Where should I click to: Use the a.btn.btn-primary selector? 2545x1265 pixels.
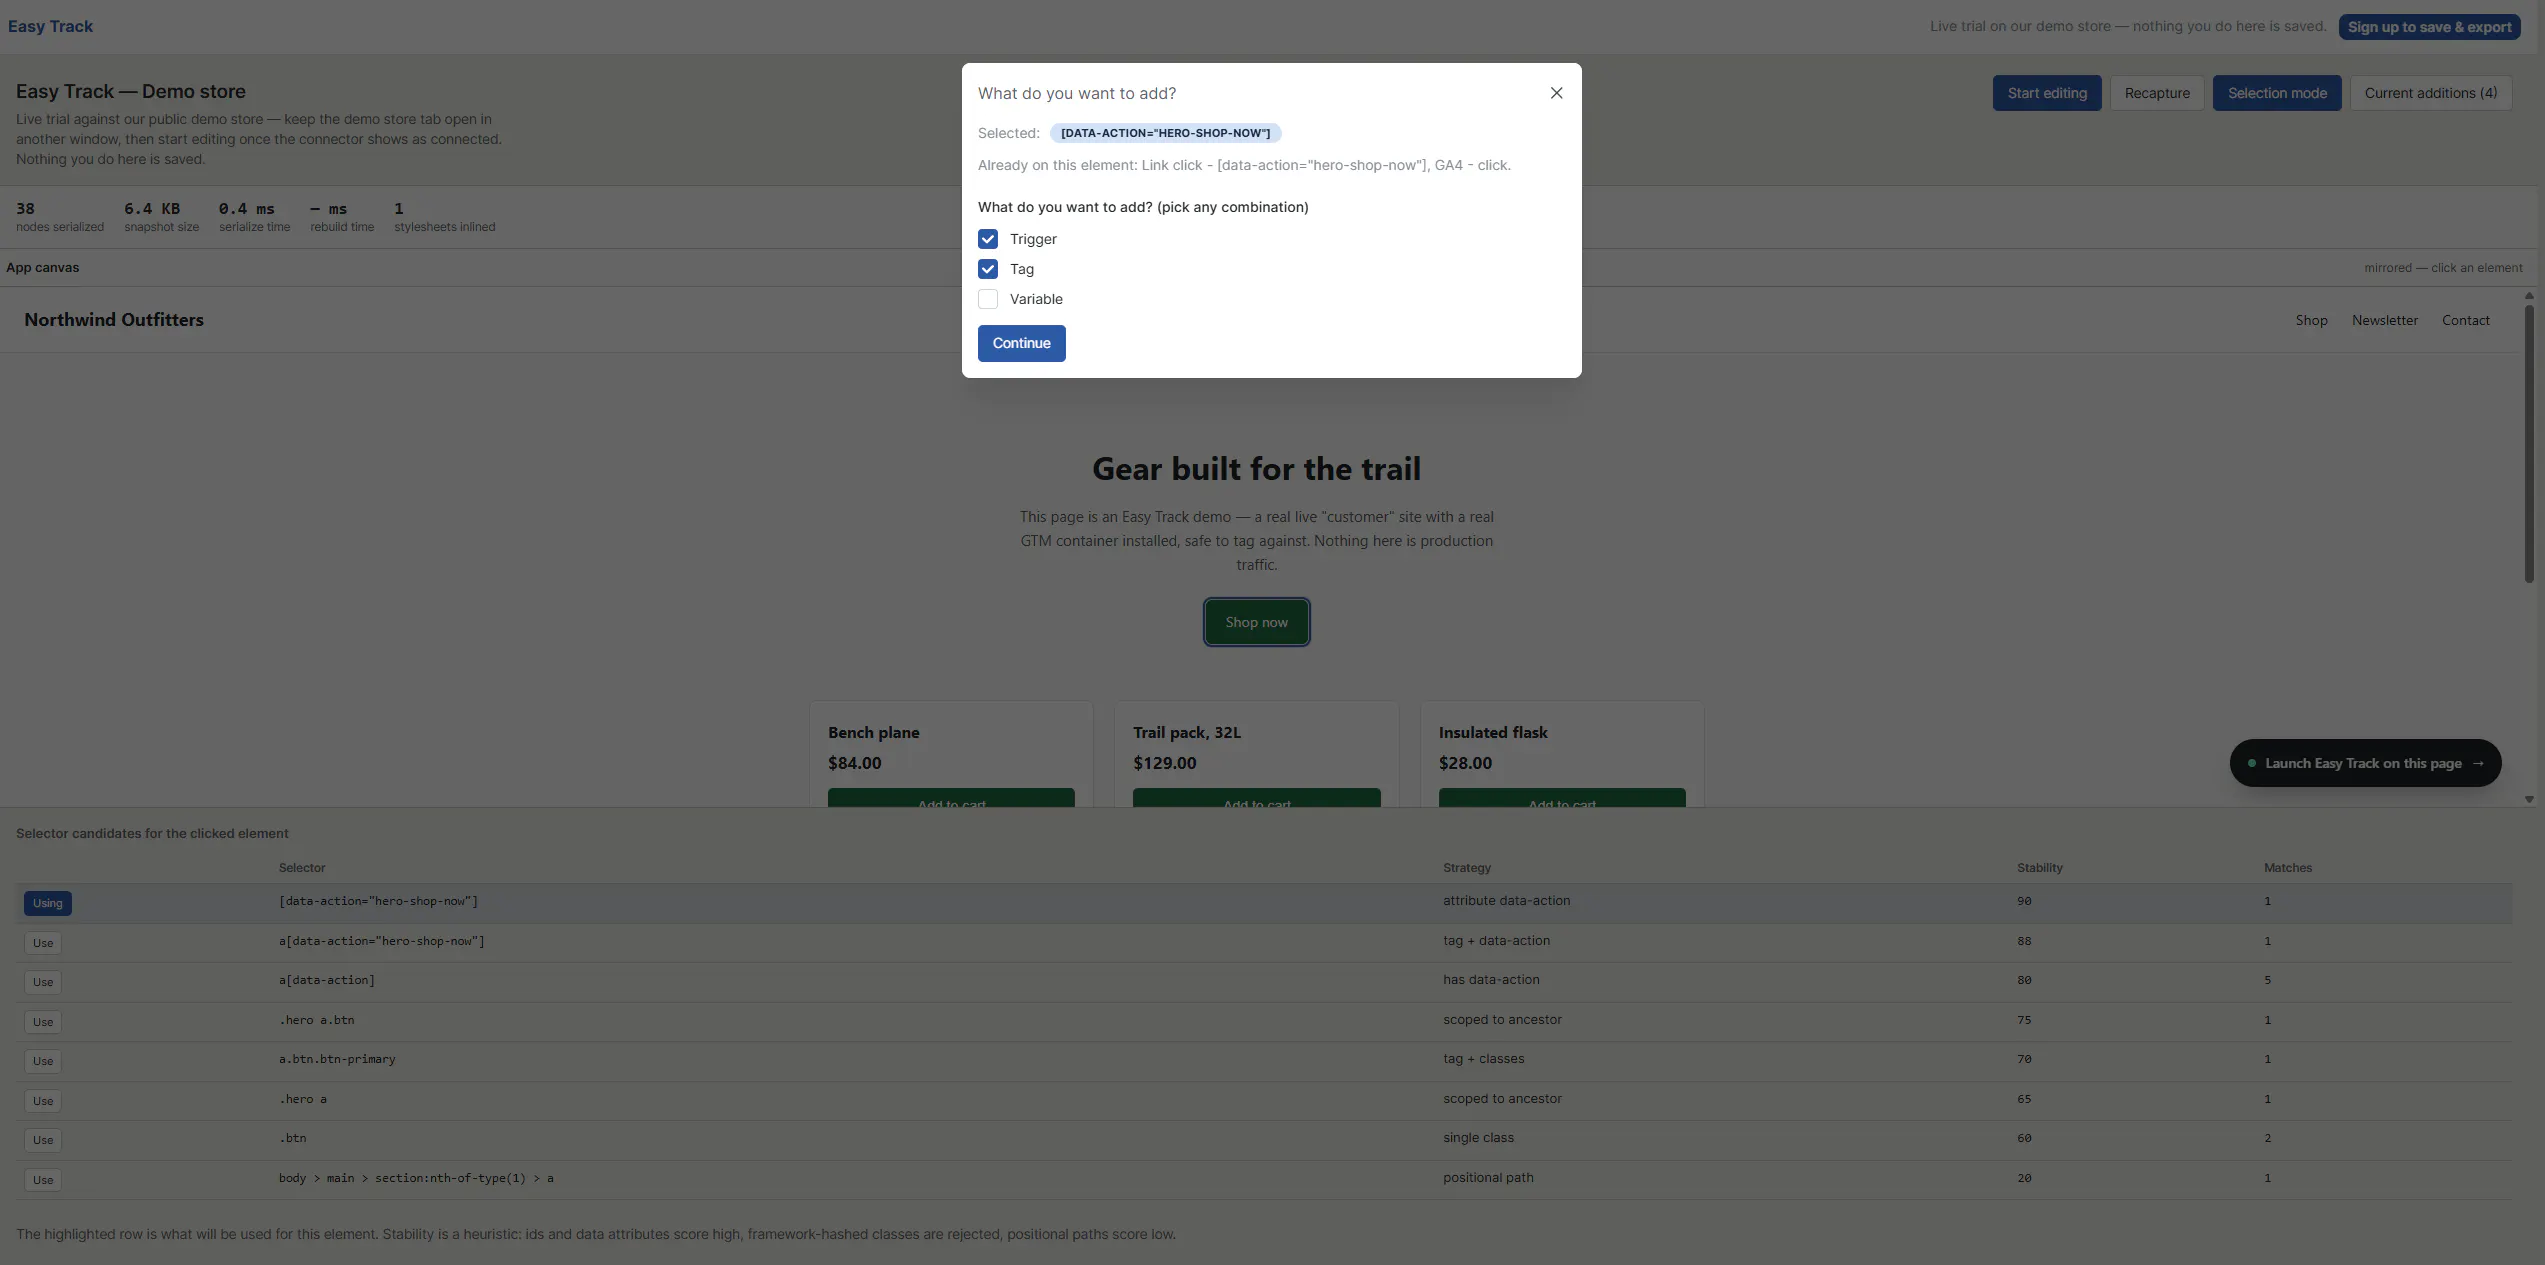click(43, 1061)
